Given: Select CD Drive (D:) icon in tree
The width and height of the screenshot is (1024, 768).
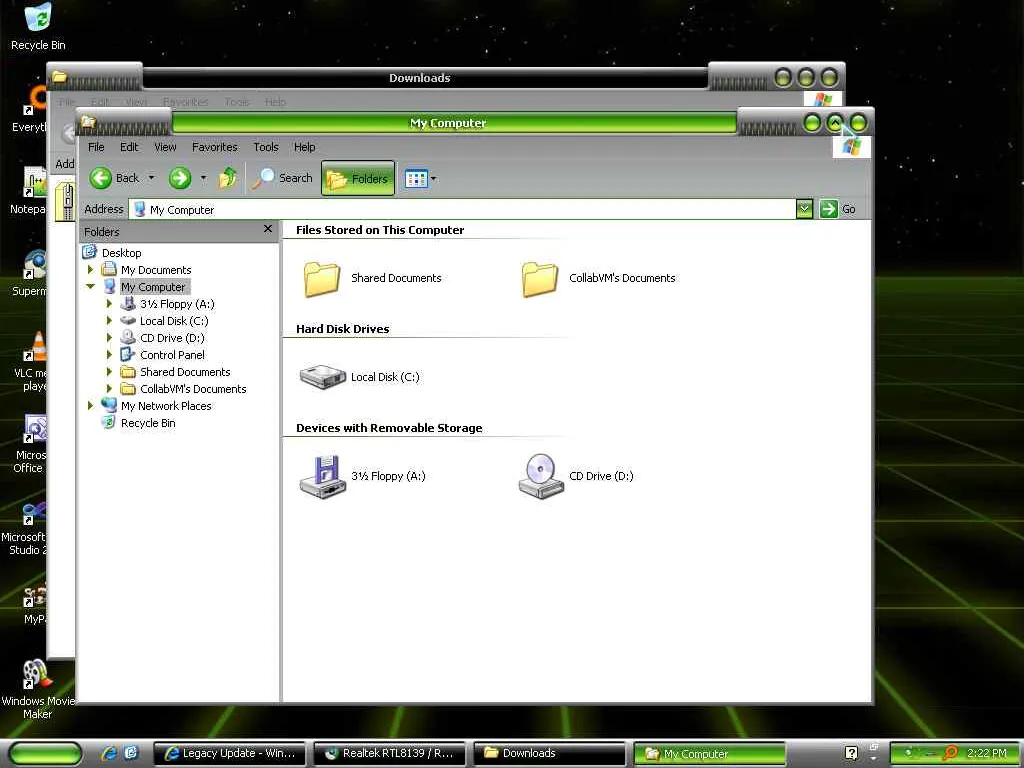Looking at the screenshot, I should click(128, 338).
